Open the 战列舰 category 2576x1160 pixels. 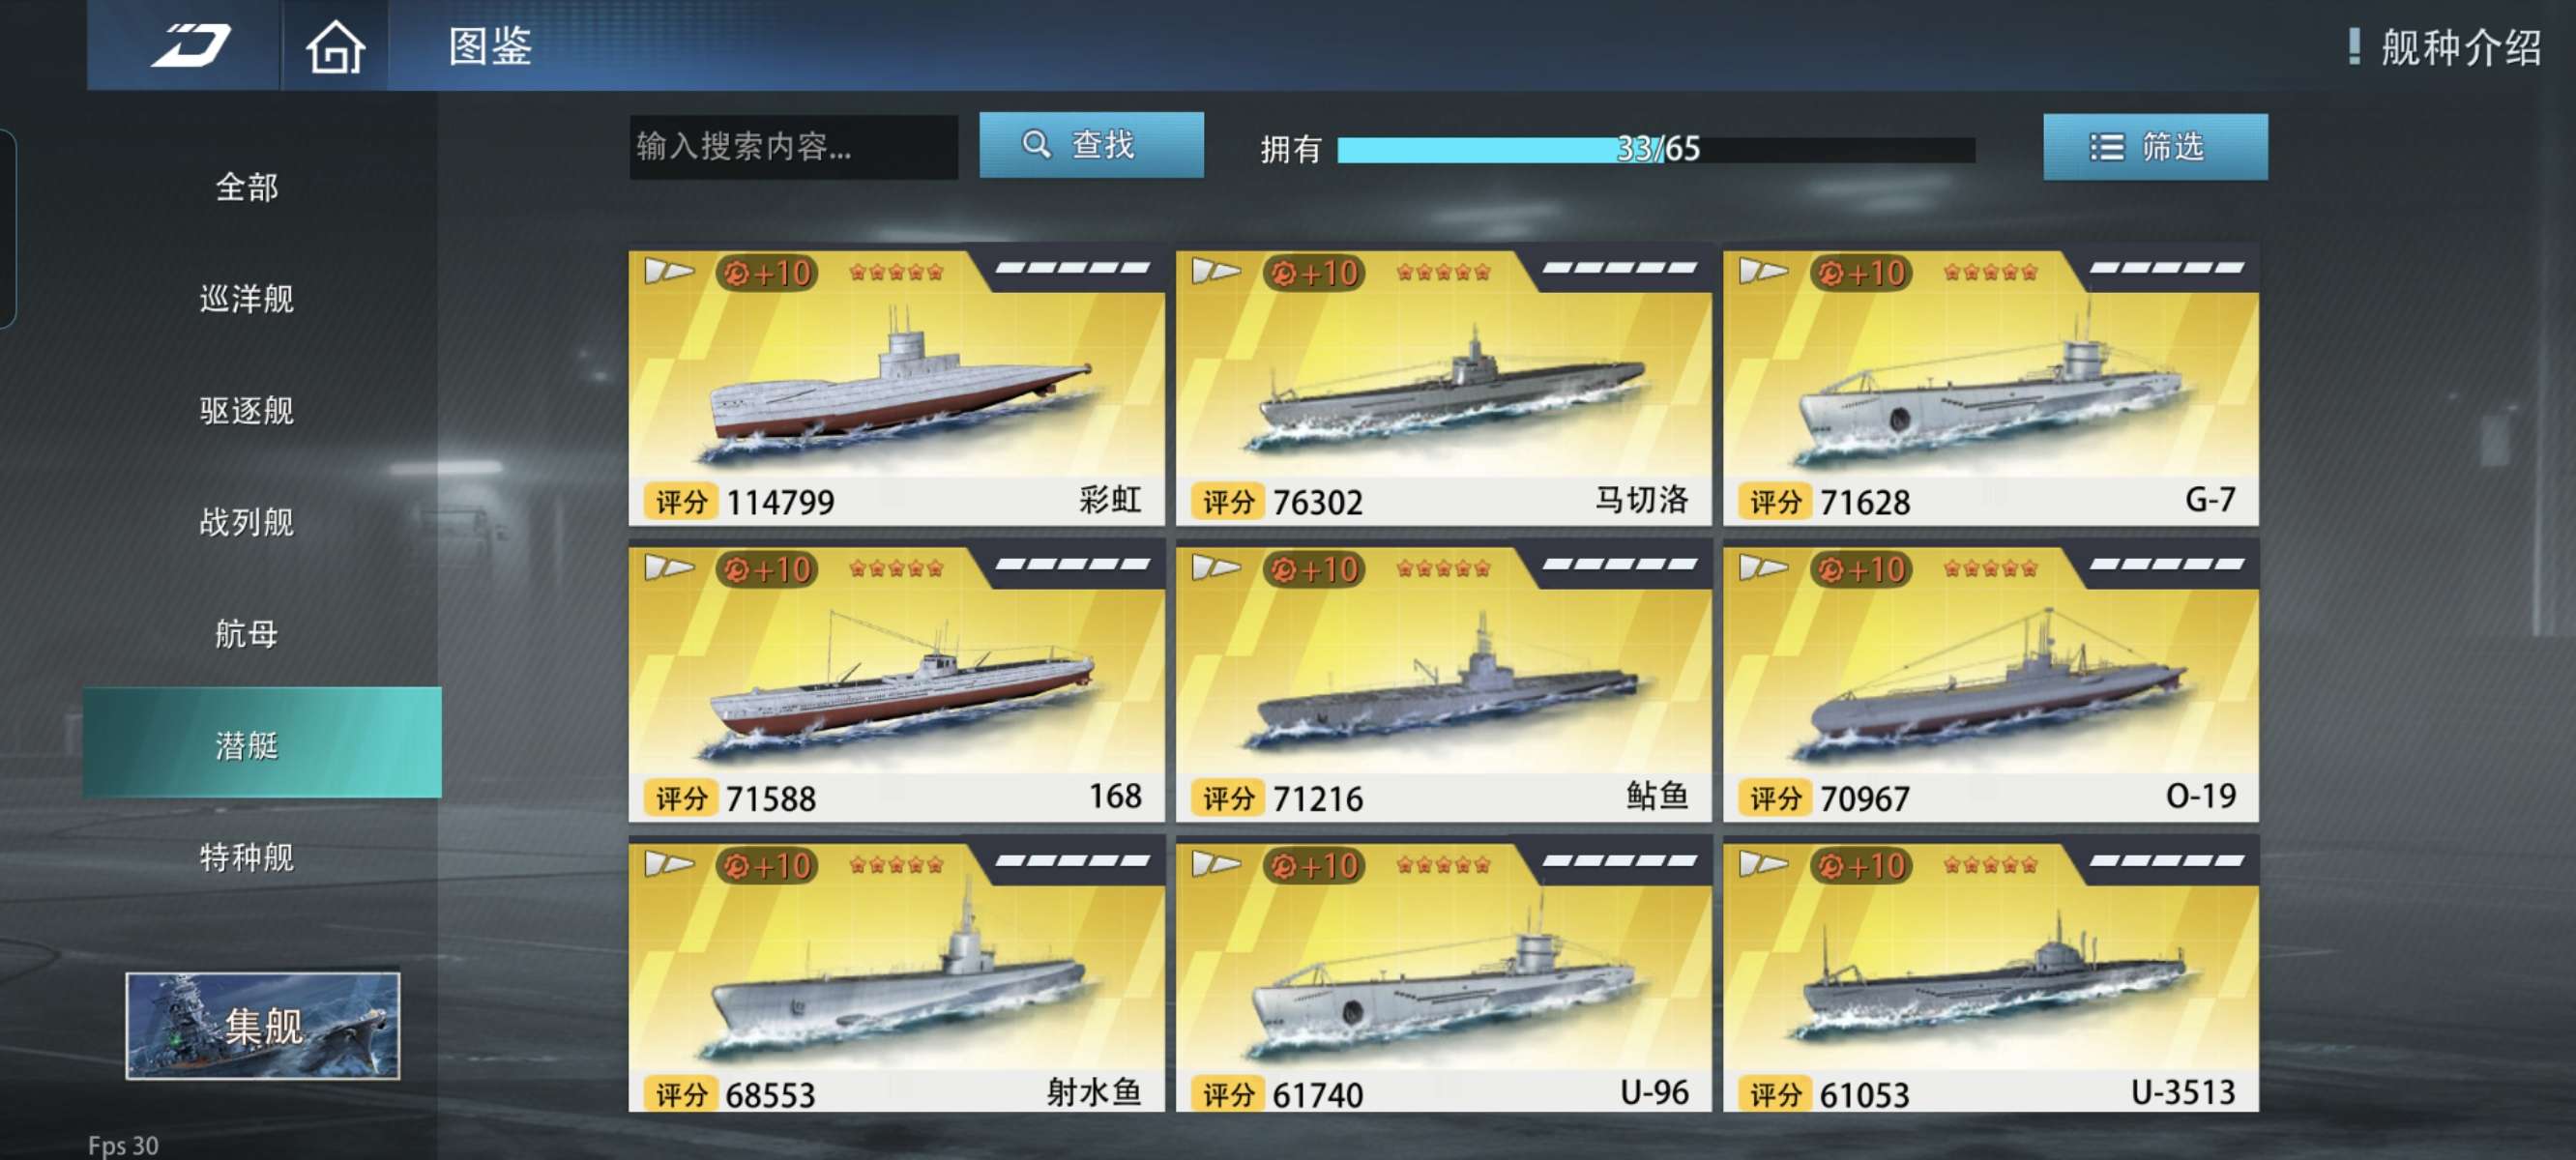247,522
